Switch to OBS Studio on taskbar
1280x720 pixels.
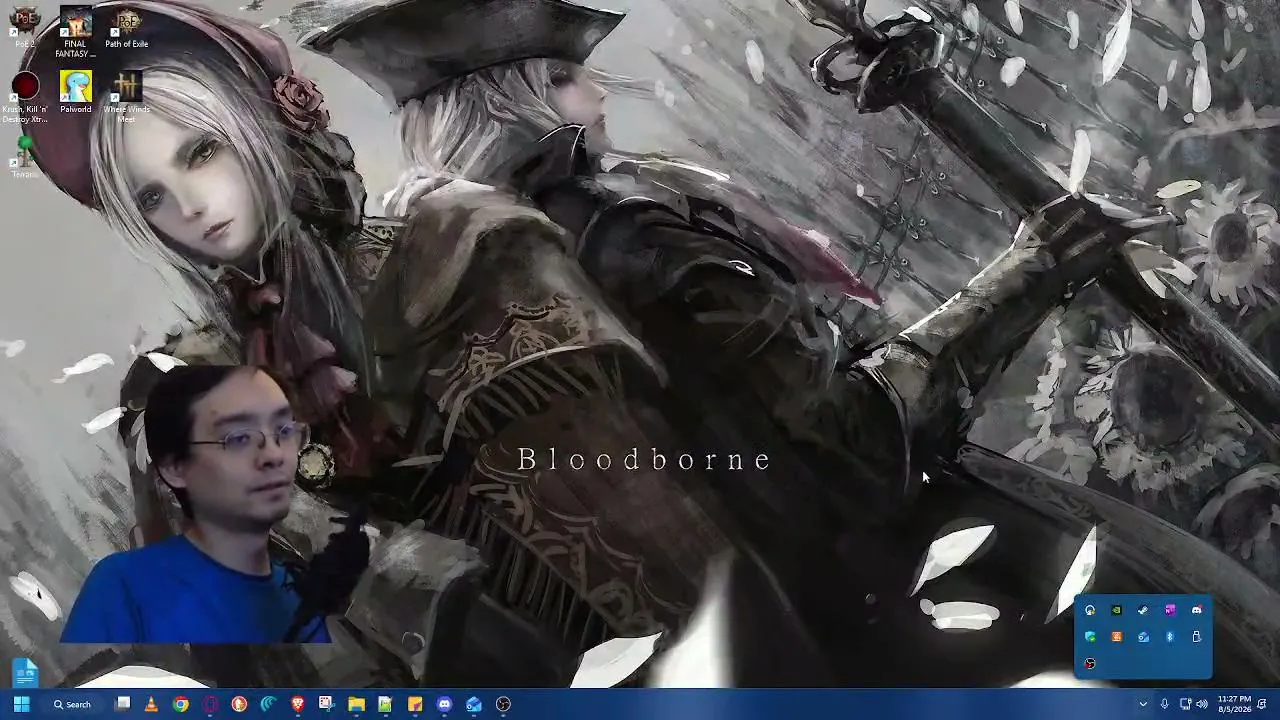tap(503, 704)
